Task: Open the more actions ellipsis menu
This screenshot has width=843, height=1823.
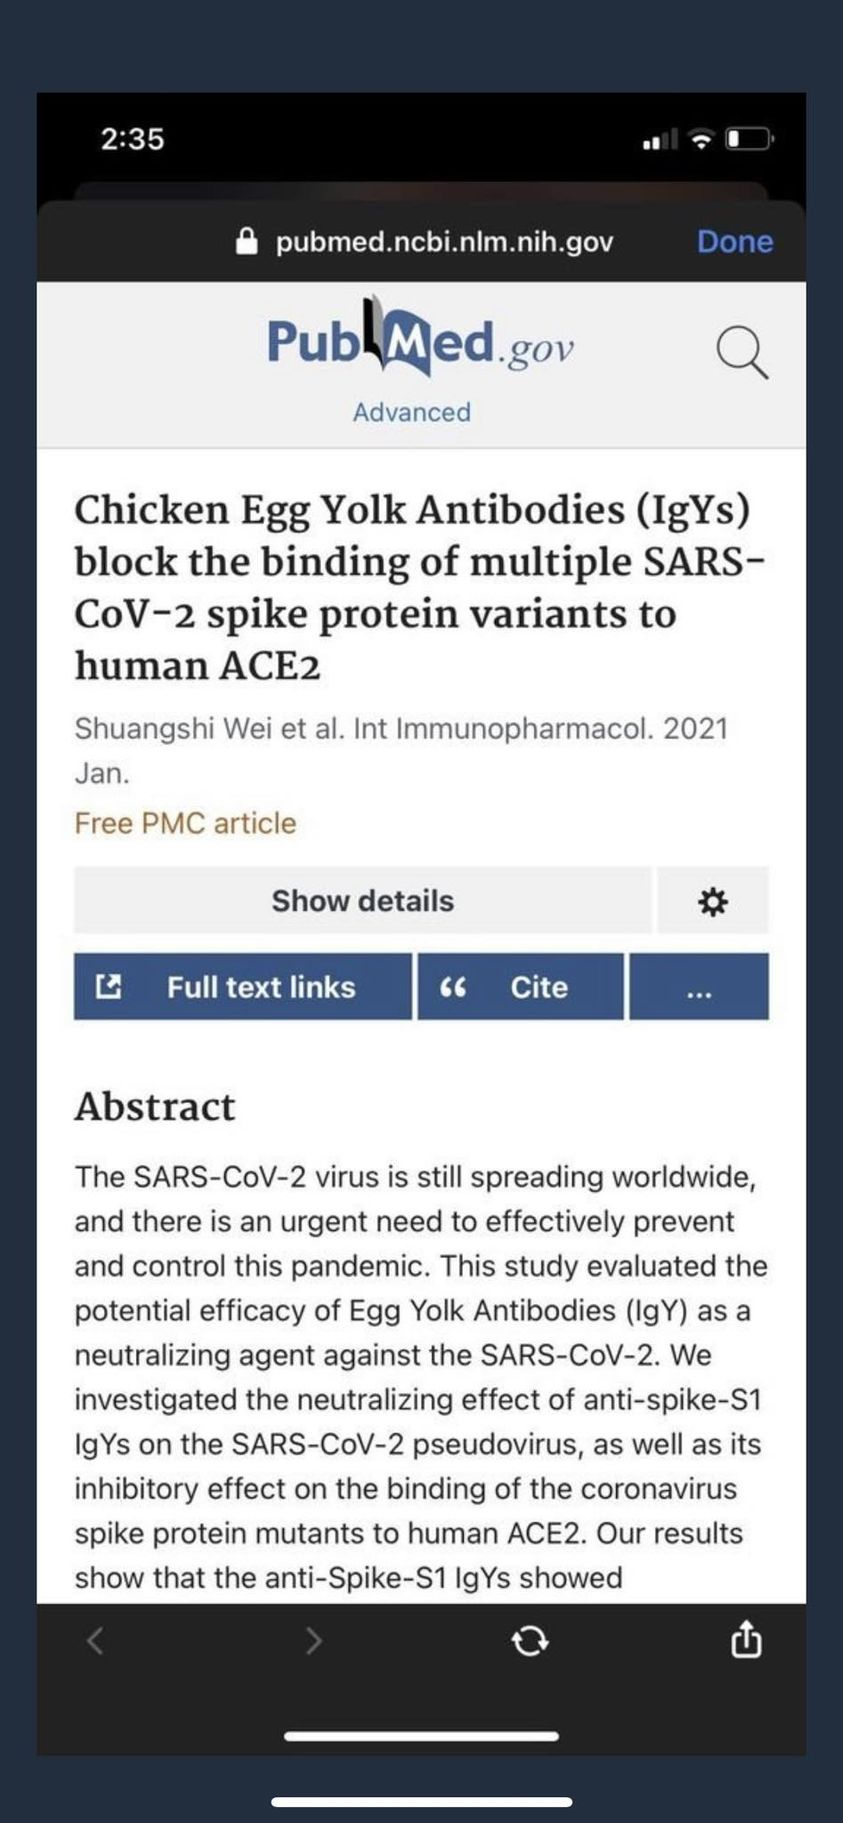Action: (x=699, y=987)
